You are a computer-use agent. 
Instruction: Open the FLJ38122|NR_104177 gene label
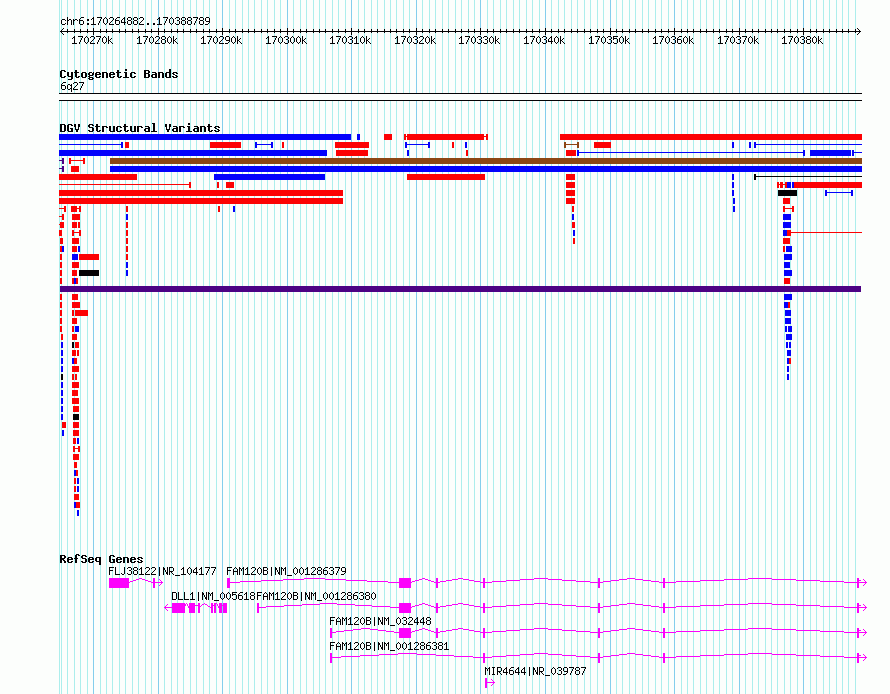click(x=162, y=571)
